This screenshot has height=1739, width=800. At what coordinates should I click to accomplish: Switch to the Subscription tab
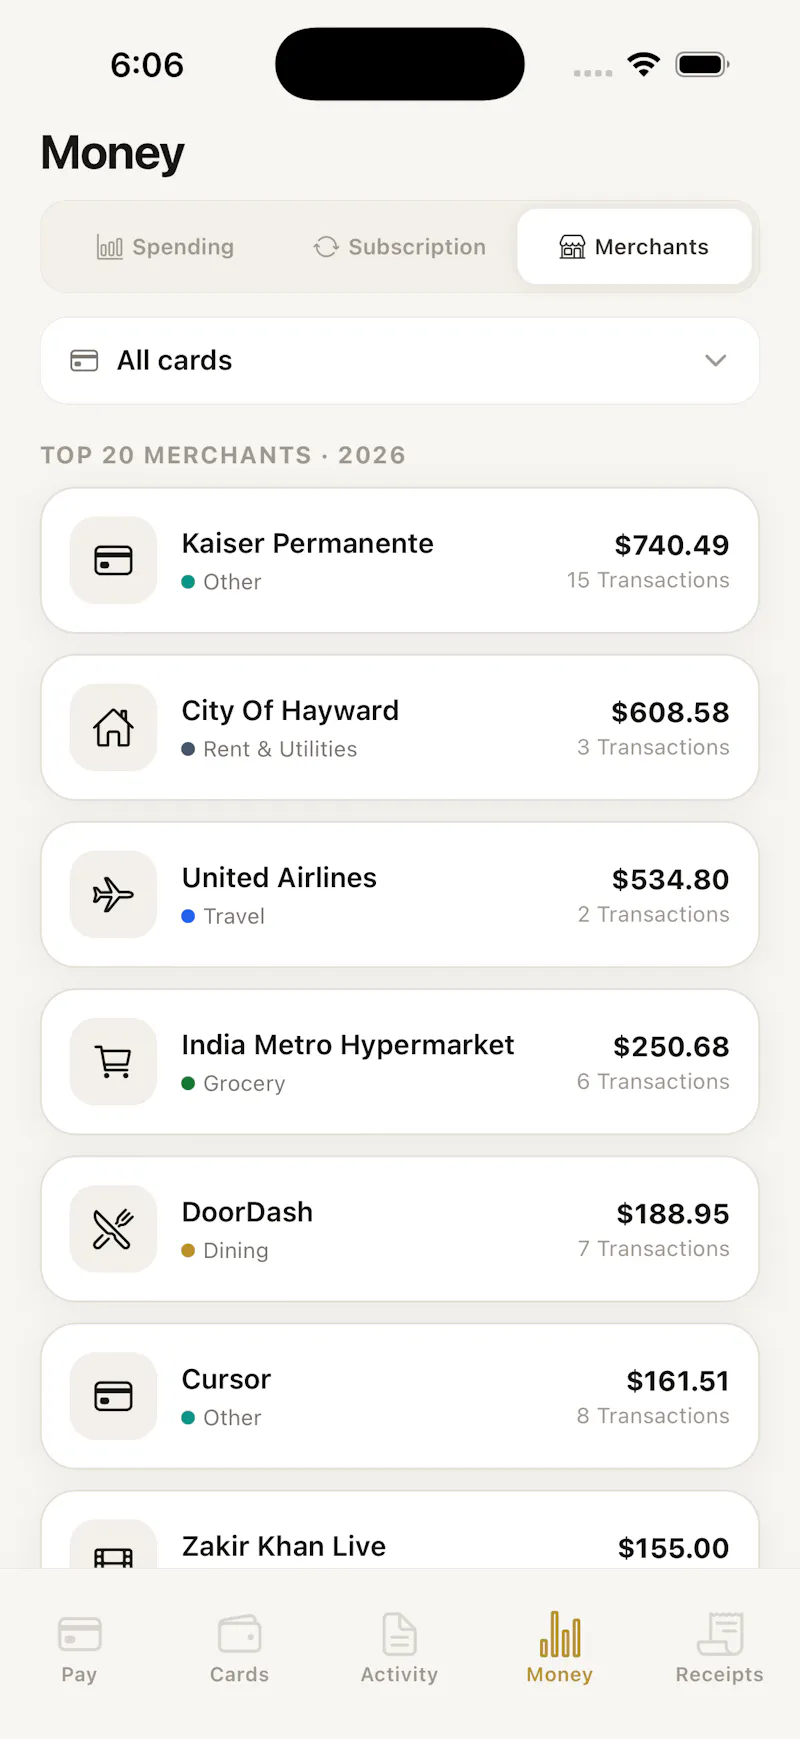click(x=399, y=247)
